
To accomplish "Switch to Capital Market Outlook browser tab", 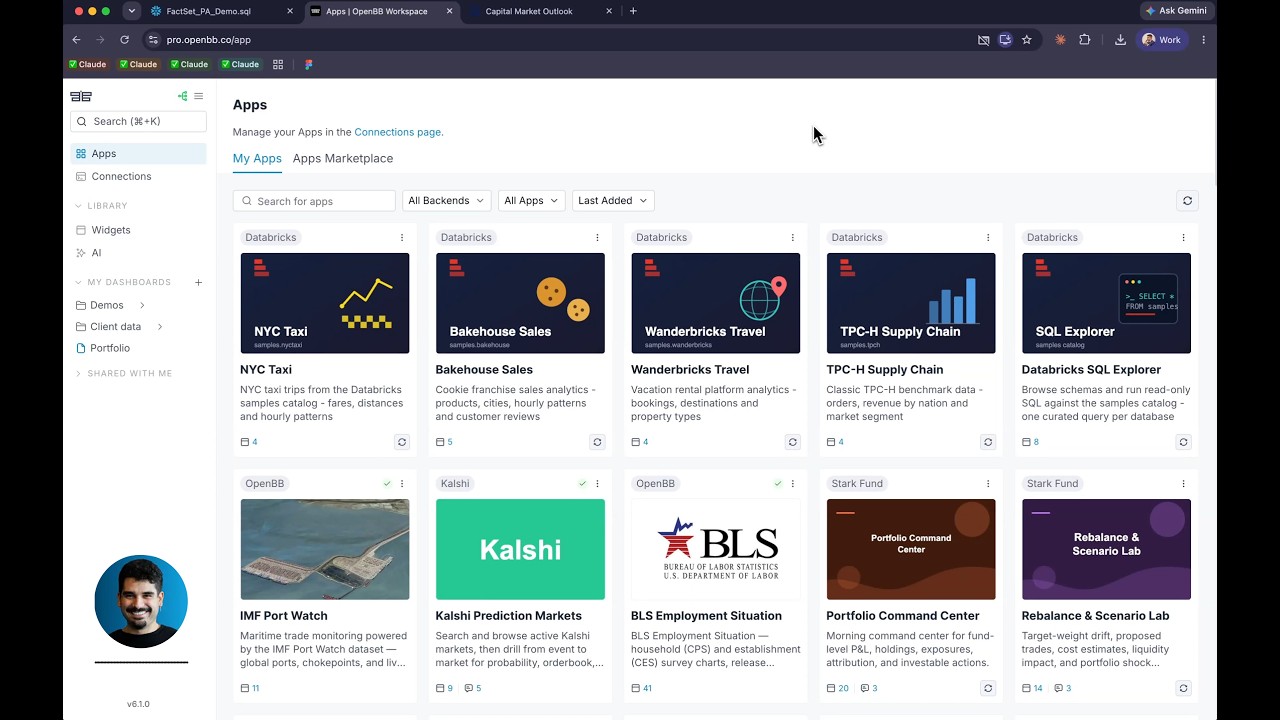I will point(542,11).
